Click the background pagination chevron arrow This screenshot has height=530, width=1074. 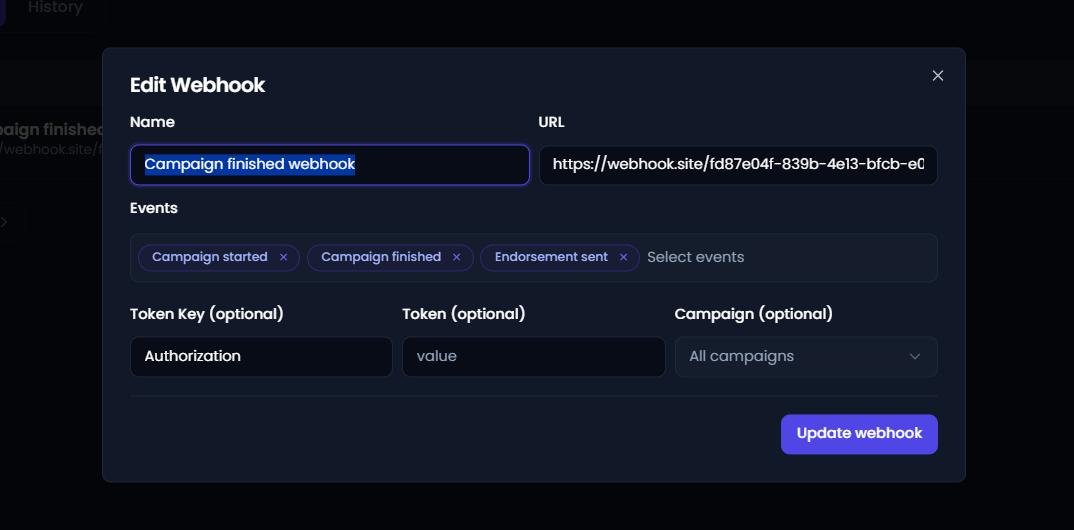pos(5,222)
